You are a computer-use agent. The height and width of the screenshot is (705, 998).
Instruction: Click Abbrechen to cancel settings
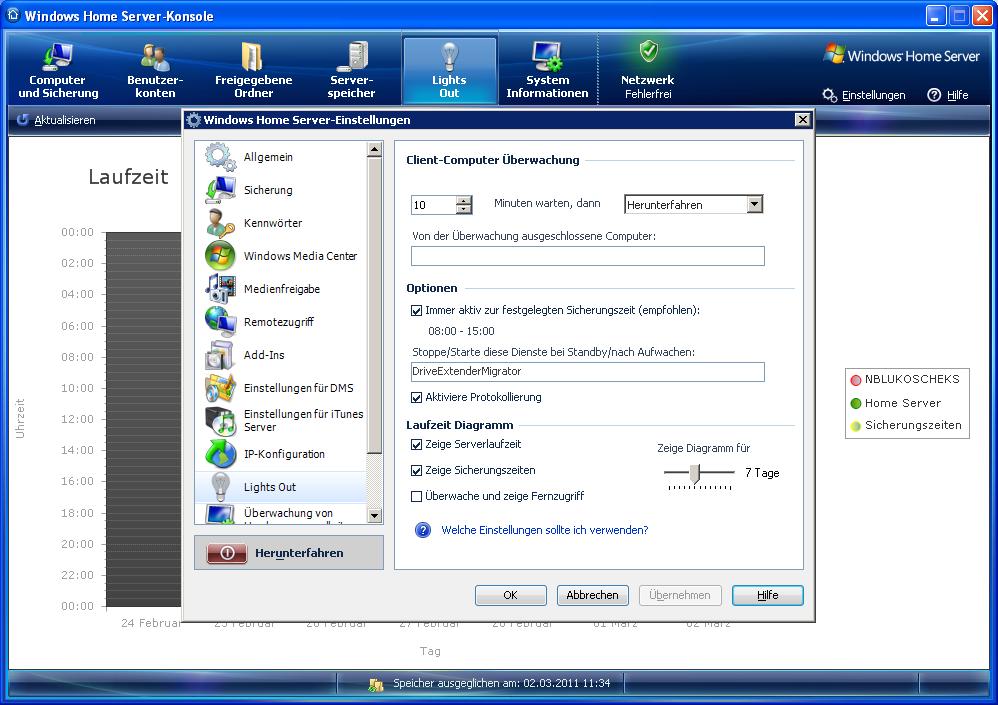pyautogui.click(x=593, y=596)
